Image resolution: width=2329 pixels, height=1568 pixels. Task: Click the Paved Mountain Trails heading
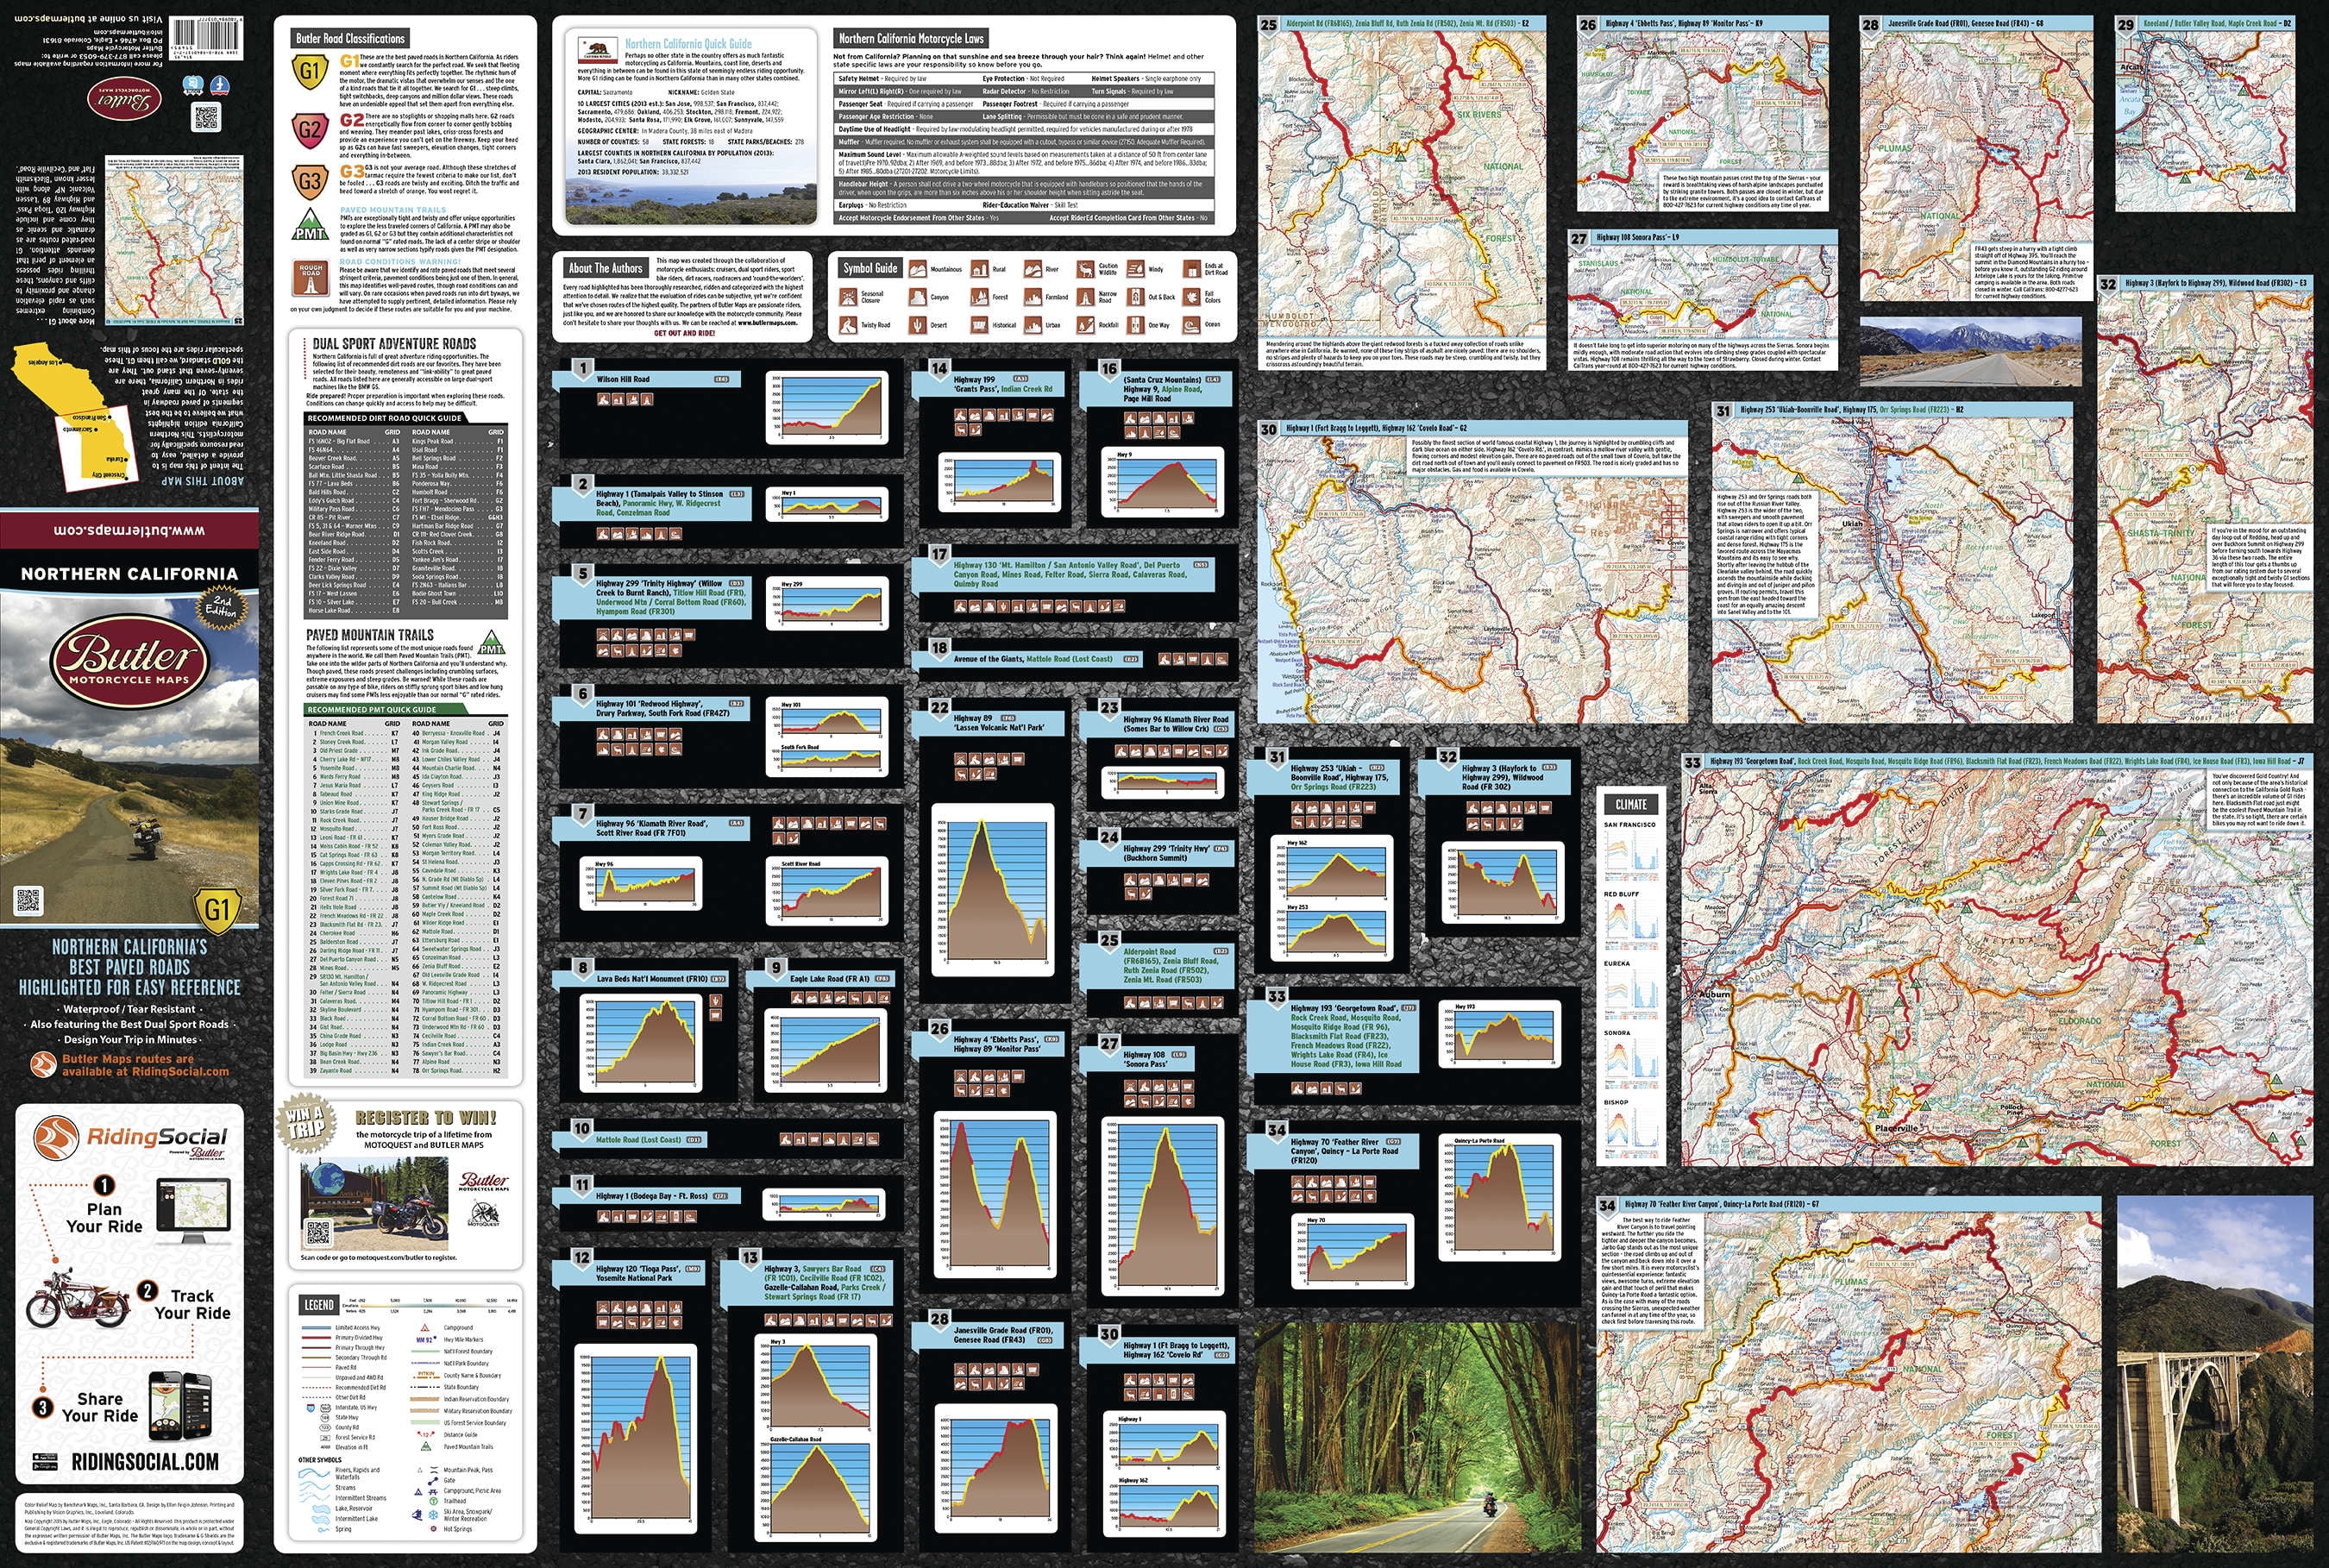tap(370, 634)
